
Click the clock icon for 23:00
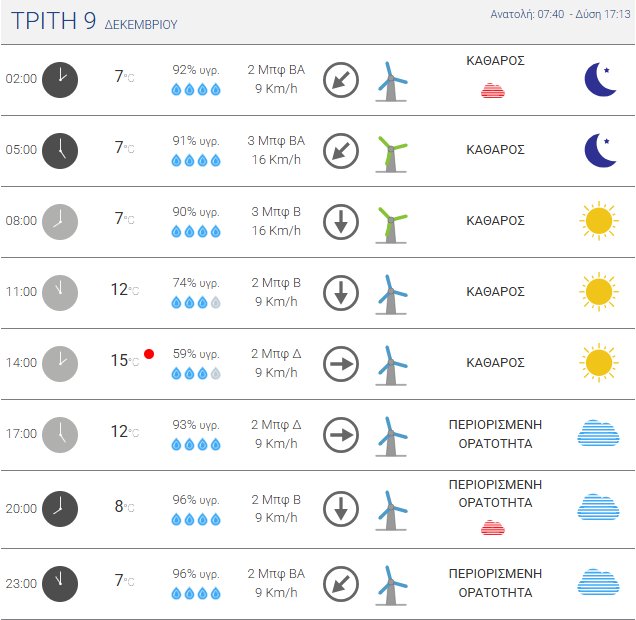60,583
